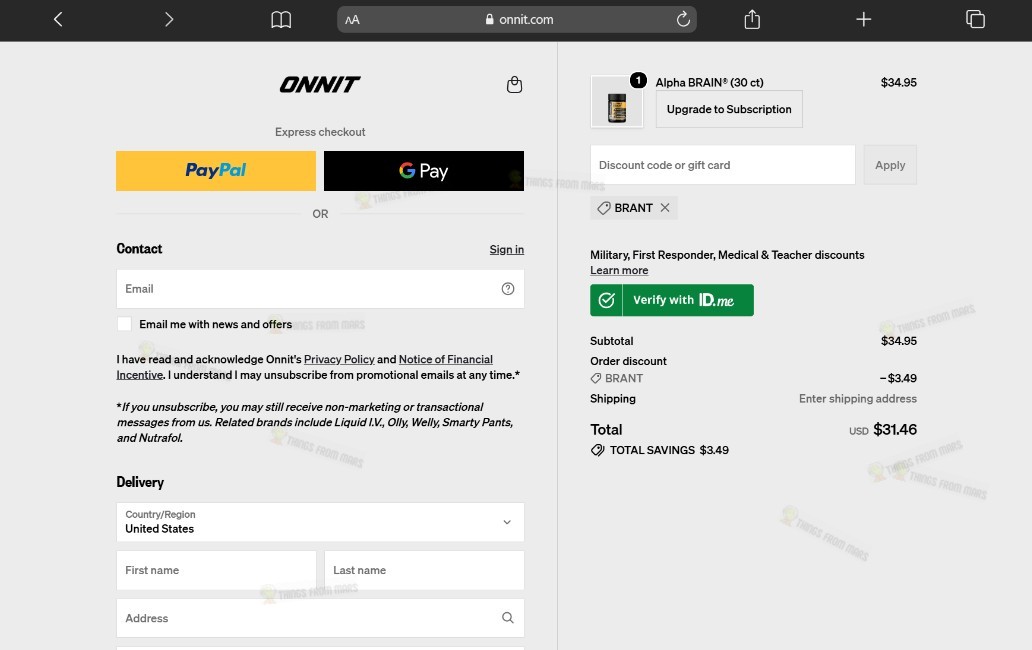1032x650 pixels.
Task: Click the Address field
Action: 320,618
